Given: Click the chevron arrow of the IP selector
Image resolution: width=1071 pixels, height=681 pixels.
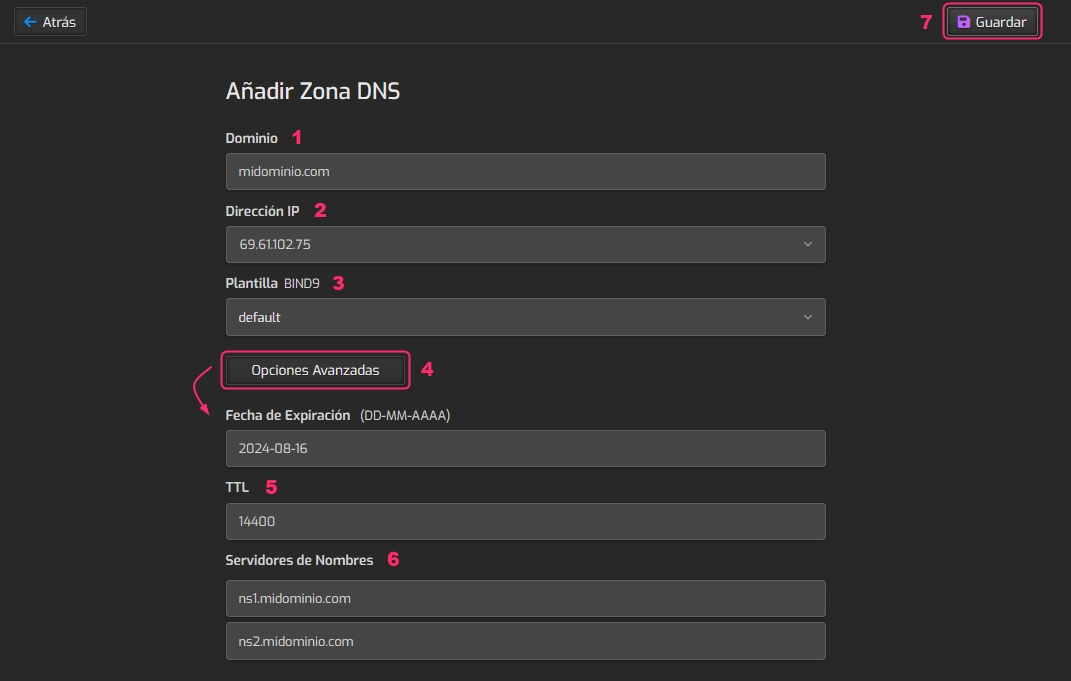Looking at the screenshot, I should coord(808,244).
